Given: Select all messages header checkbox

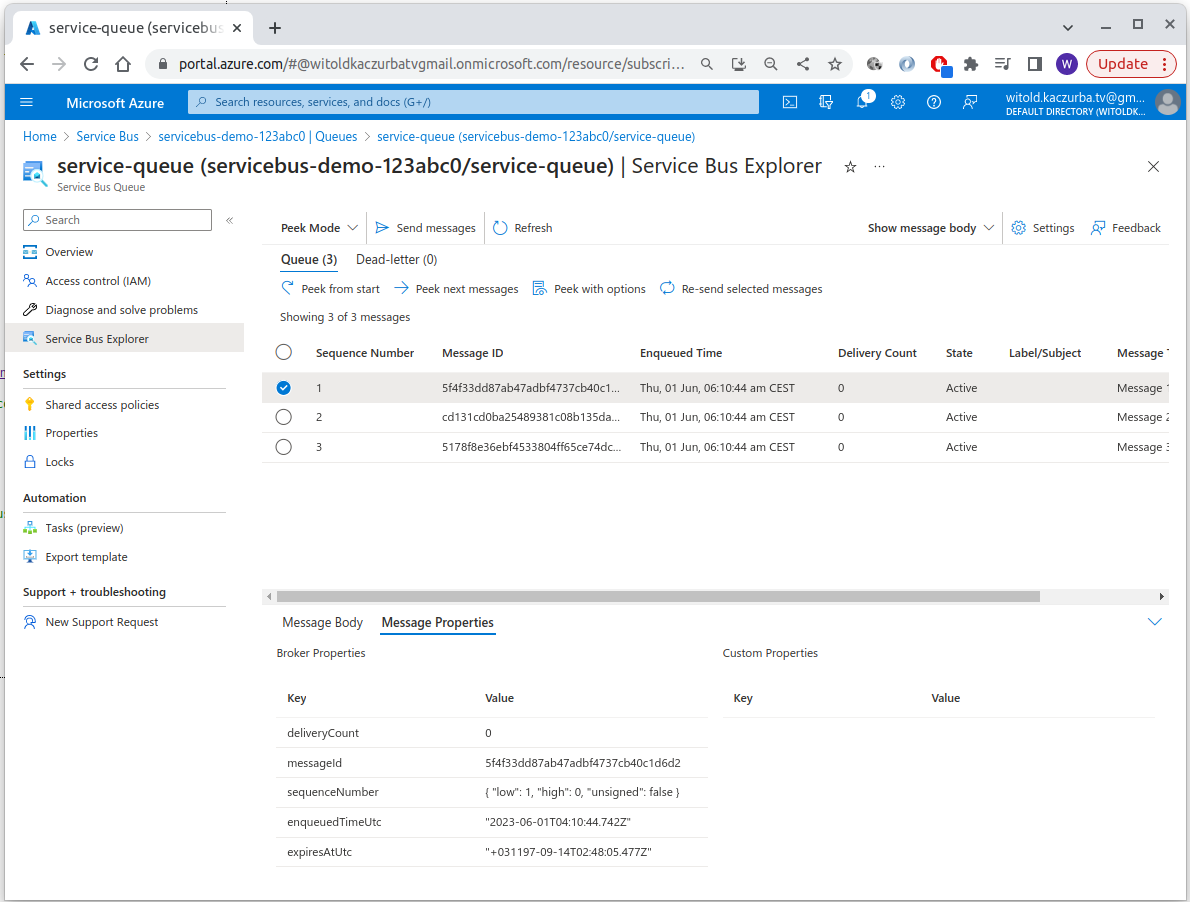Looking at the screenshot, I should 284,352.
